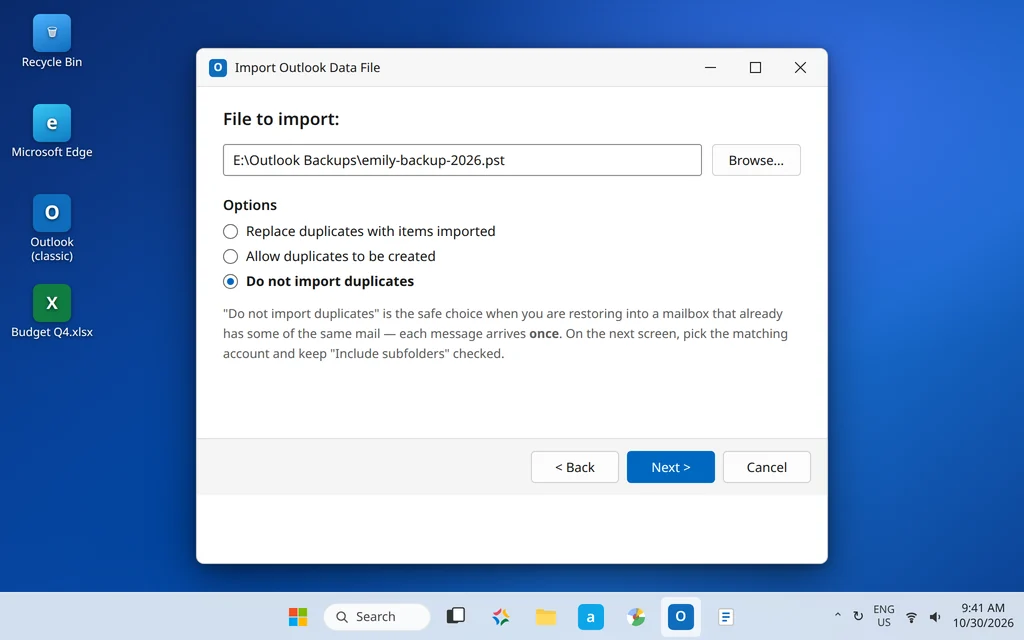1024x640 pixels.
Task: Launch Microsoft Edge from the desktop
Action: point(52,131)
